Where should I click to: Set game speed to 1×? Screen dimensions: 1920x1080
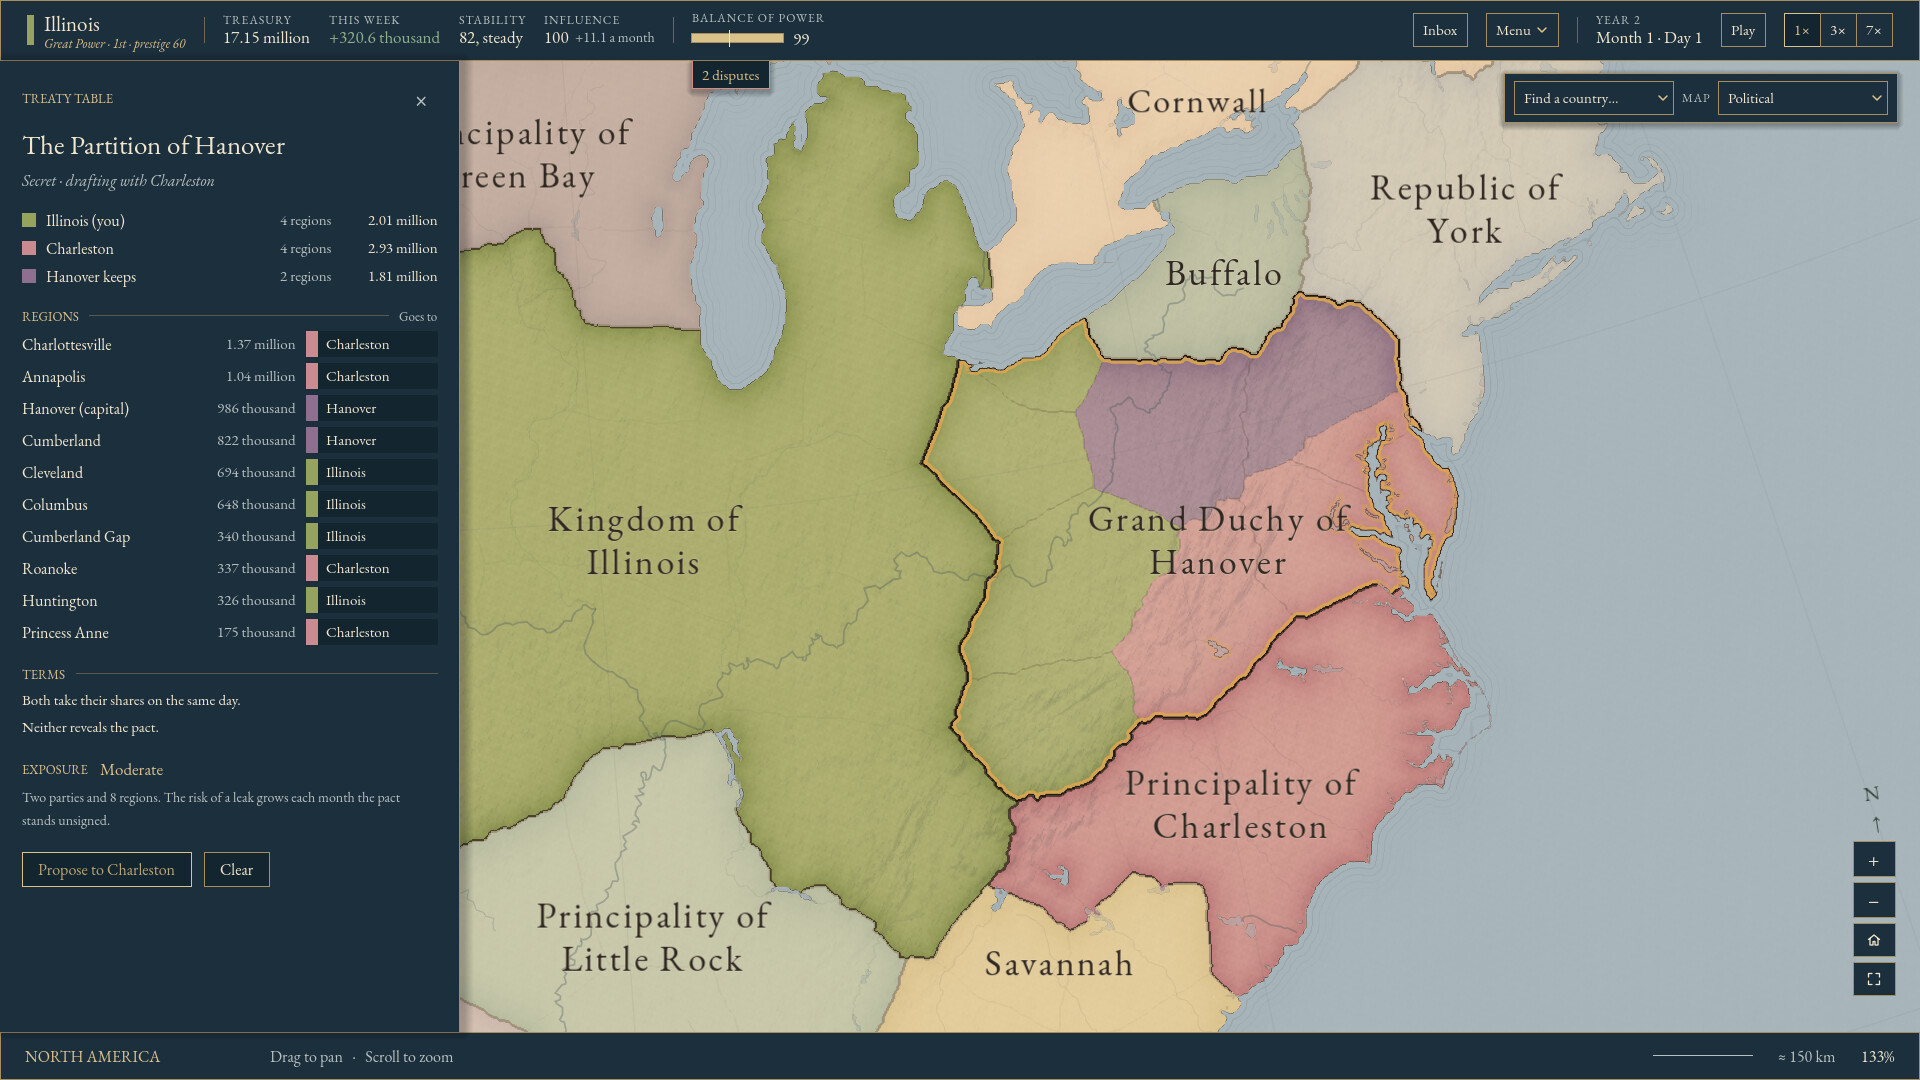click(x=1801, y=30)
